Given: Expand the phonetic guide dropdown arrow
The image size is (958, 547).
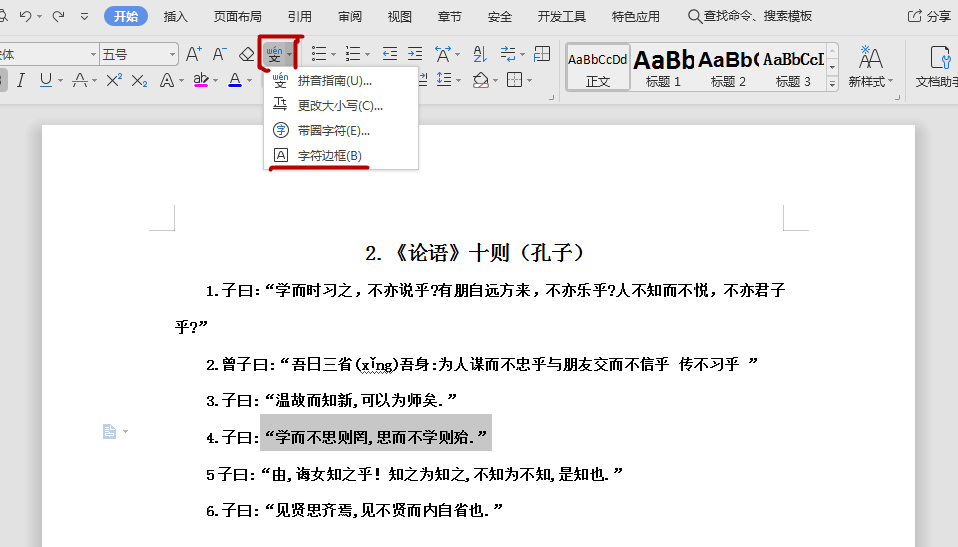Looking at the screenshot, I should [x=290, y=55].
